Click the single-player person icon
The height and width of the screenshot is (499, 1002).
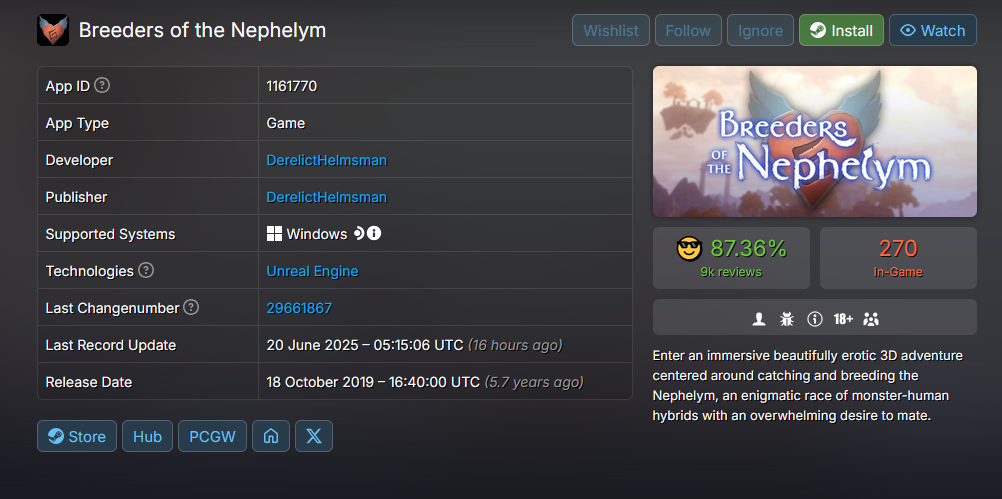759,319
